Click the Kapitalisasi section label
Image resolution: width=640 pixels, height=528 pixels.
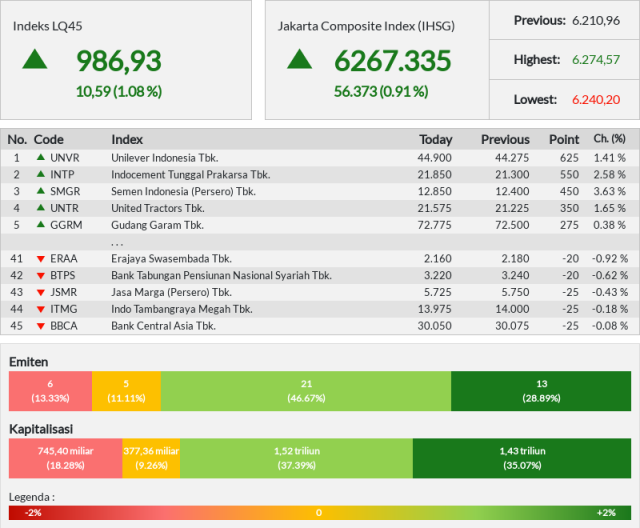coord(41,429)
